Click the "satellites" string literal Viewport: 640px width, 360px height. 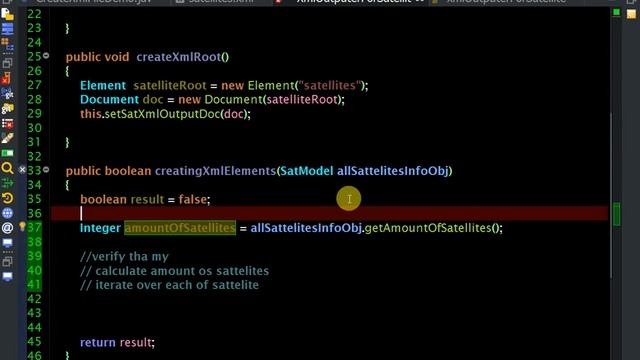click(330, 85)
